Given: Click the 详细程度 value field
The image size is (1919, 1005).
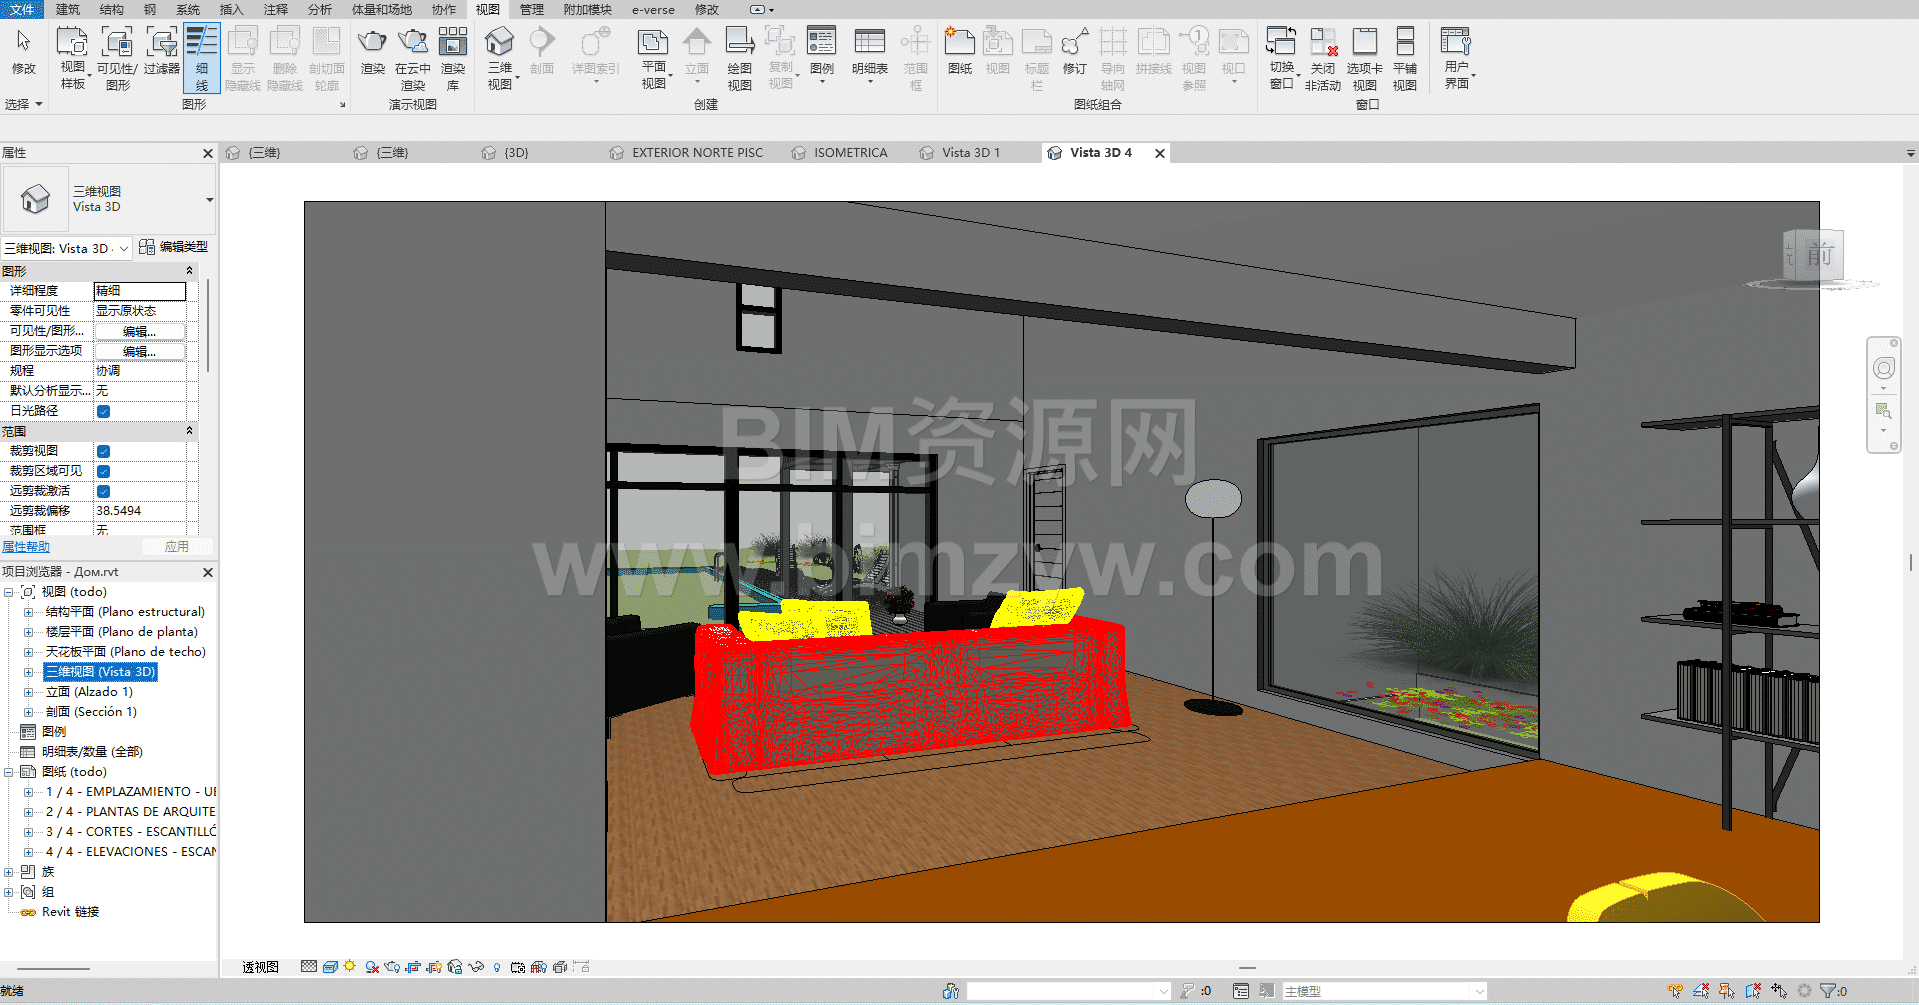Looking at the screenshot, I should [x=140, y=291].
